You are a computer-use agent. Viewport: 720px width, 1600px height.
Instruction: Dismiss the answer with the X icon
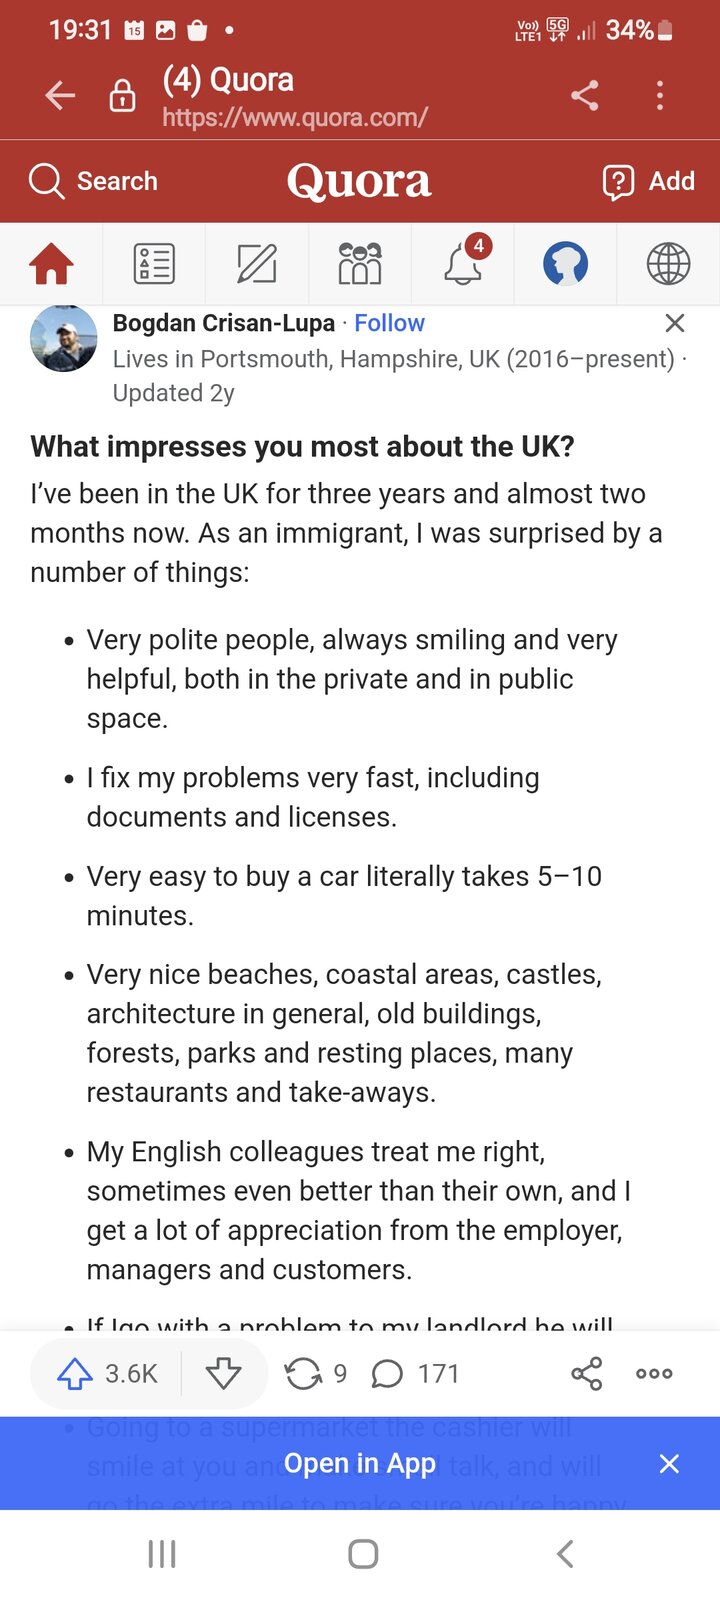click(675, 323)
